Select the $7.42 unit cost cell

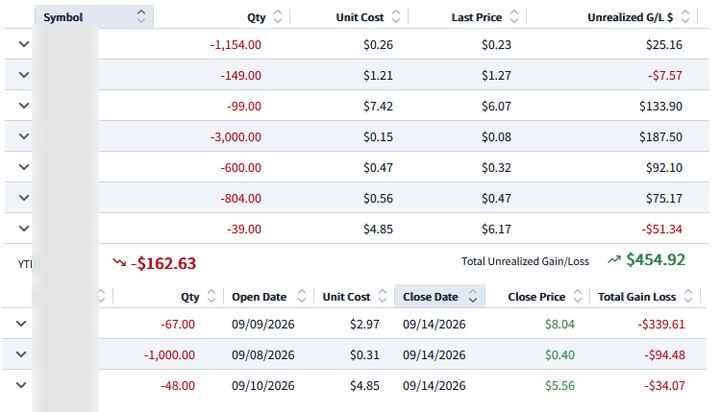(378, 106)
